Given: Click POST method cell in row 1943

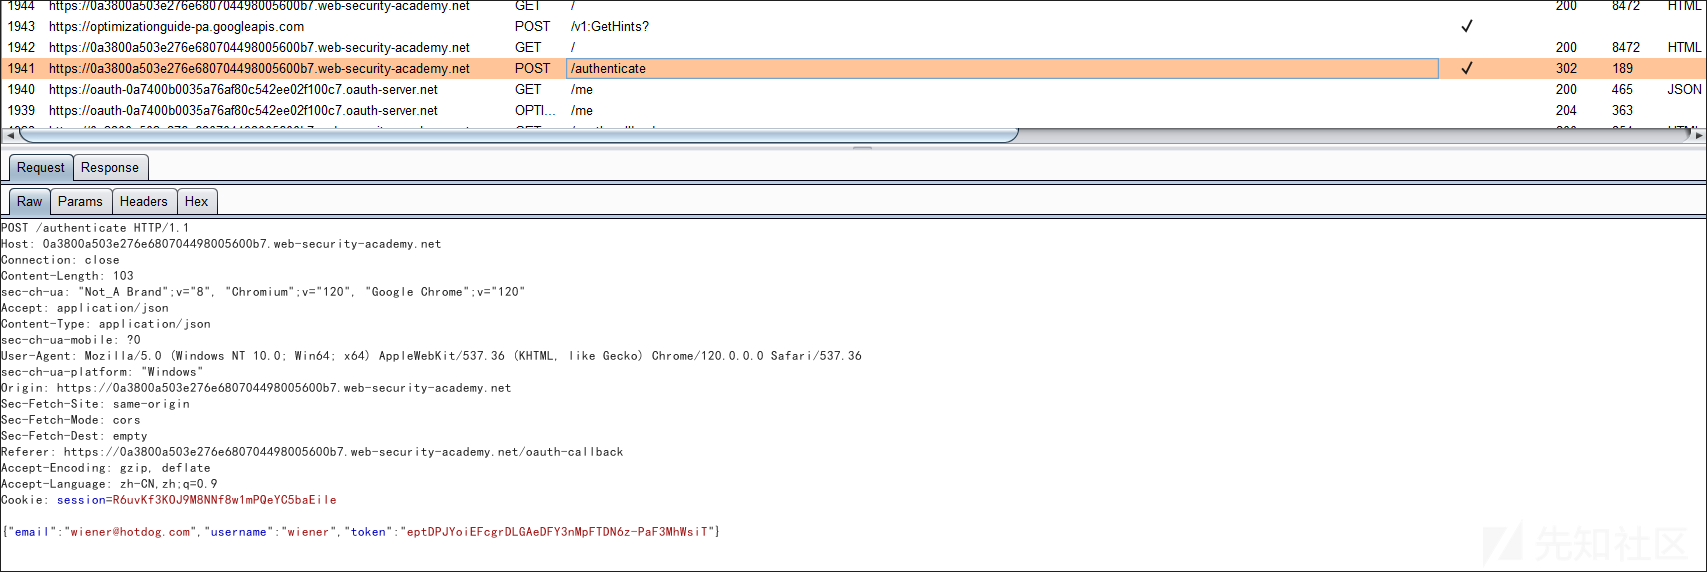Looking at the screenshot, I should [x=533, y=26].
